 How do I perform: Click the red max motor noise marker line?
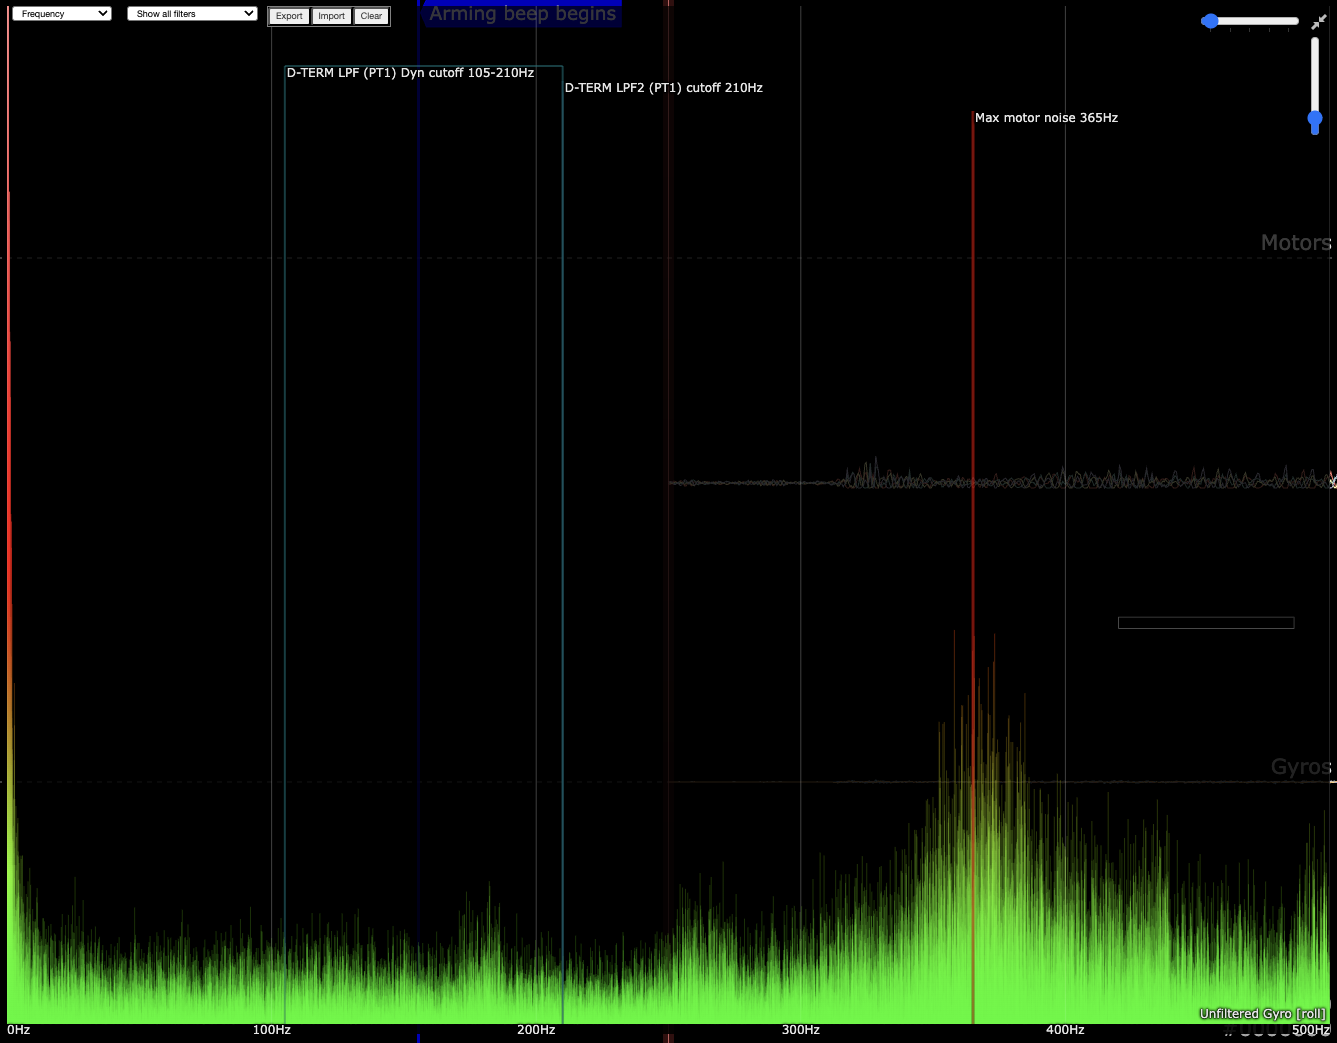pyautogui.click(x=973, y=400)
